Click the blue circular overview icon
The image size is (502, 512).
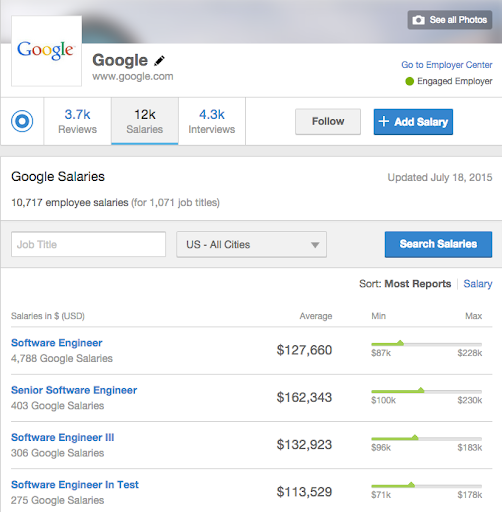(22, 121)
